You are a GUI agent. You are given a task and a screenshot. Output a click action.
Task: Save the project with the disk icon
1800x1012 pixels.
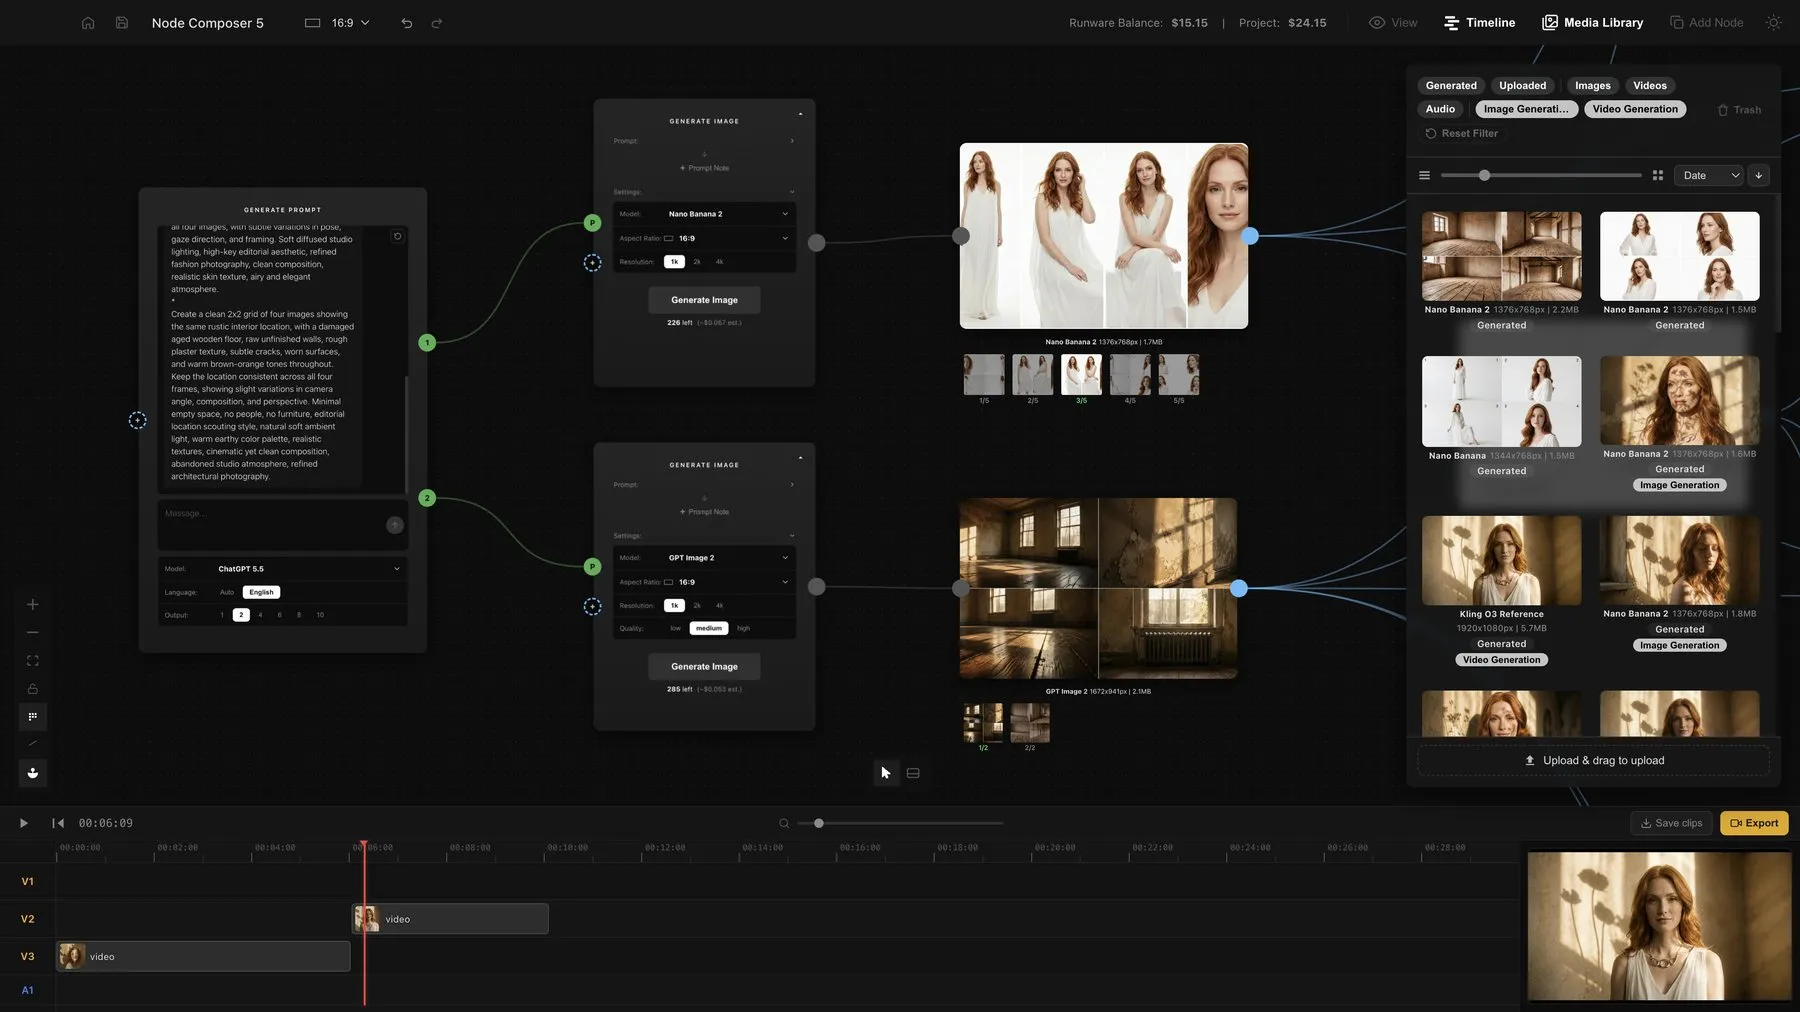[x=122, y=22]
